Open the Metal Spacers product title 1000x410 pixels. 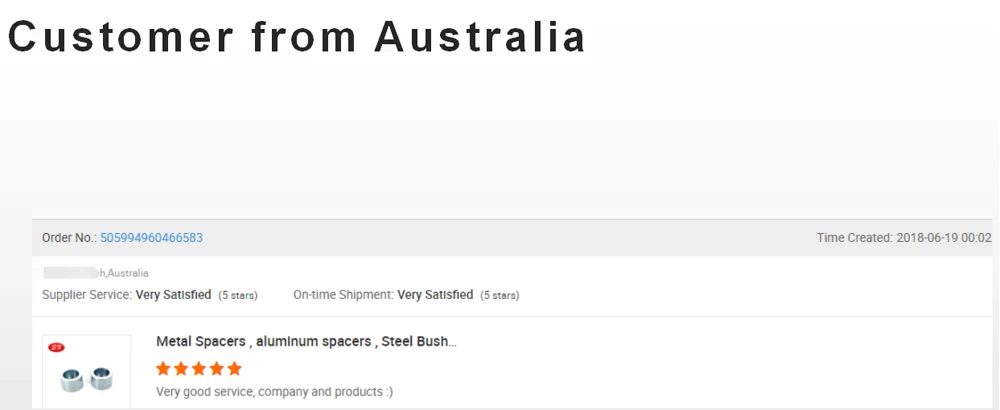[306, 342]
